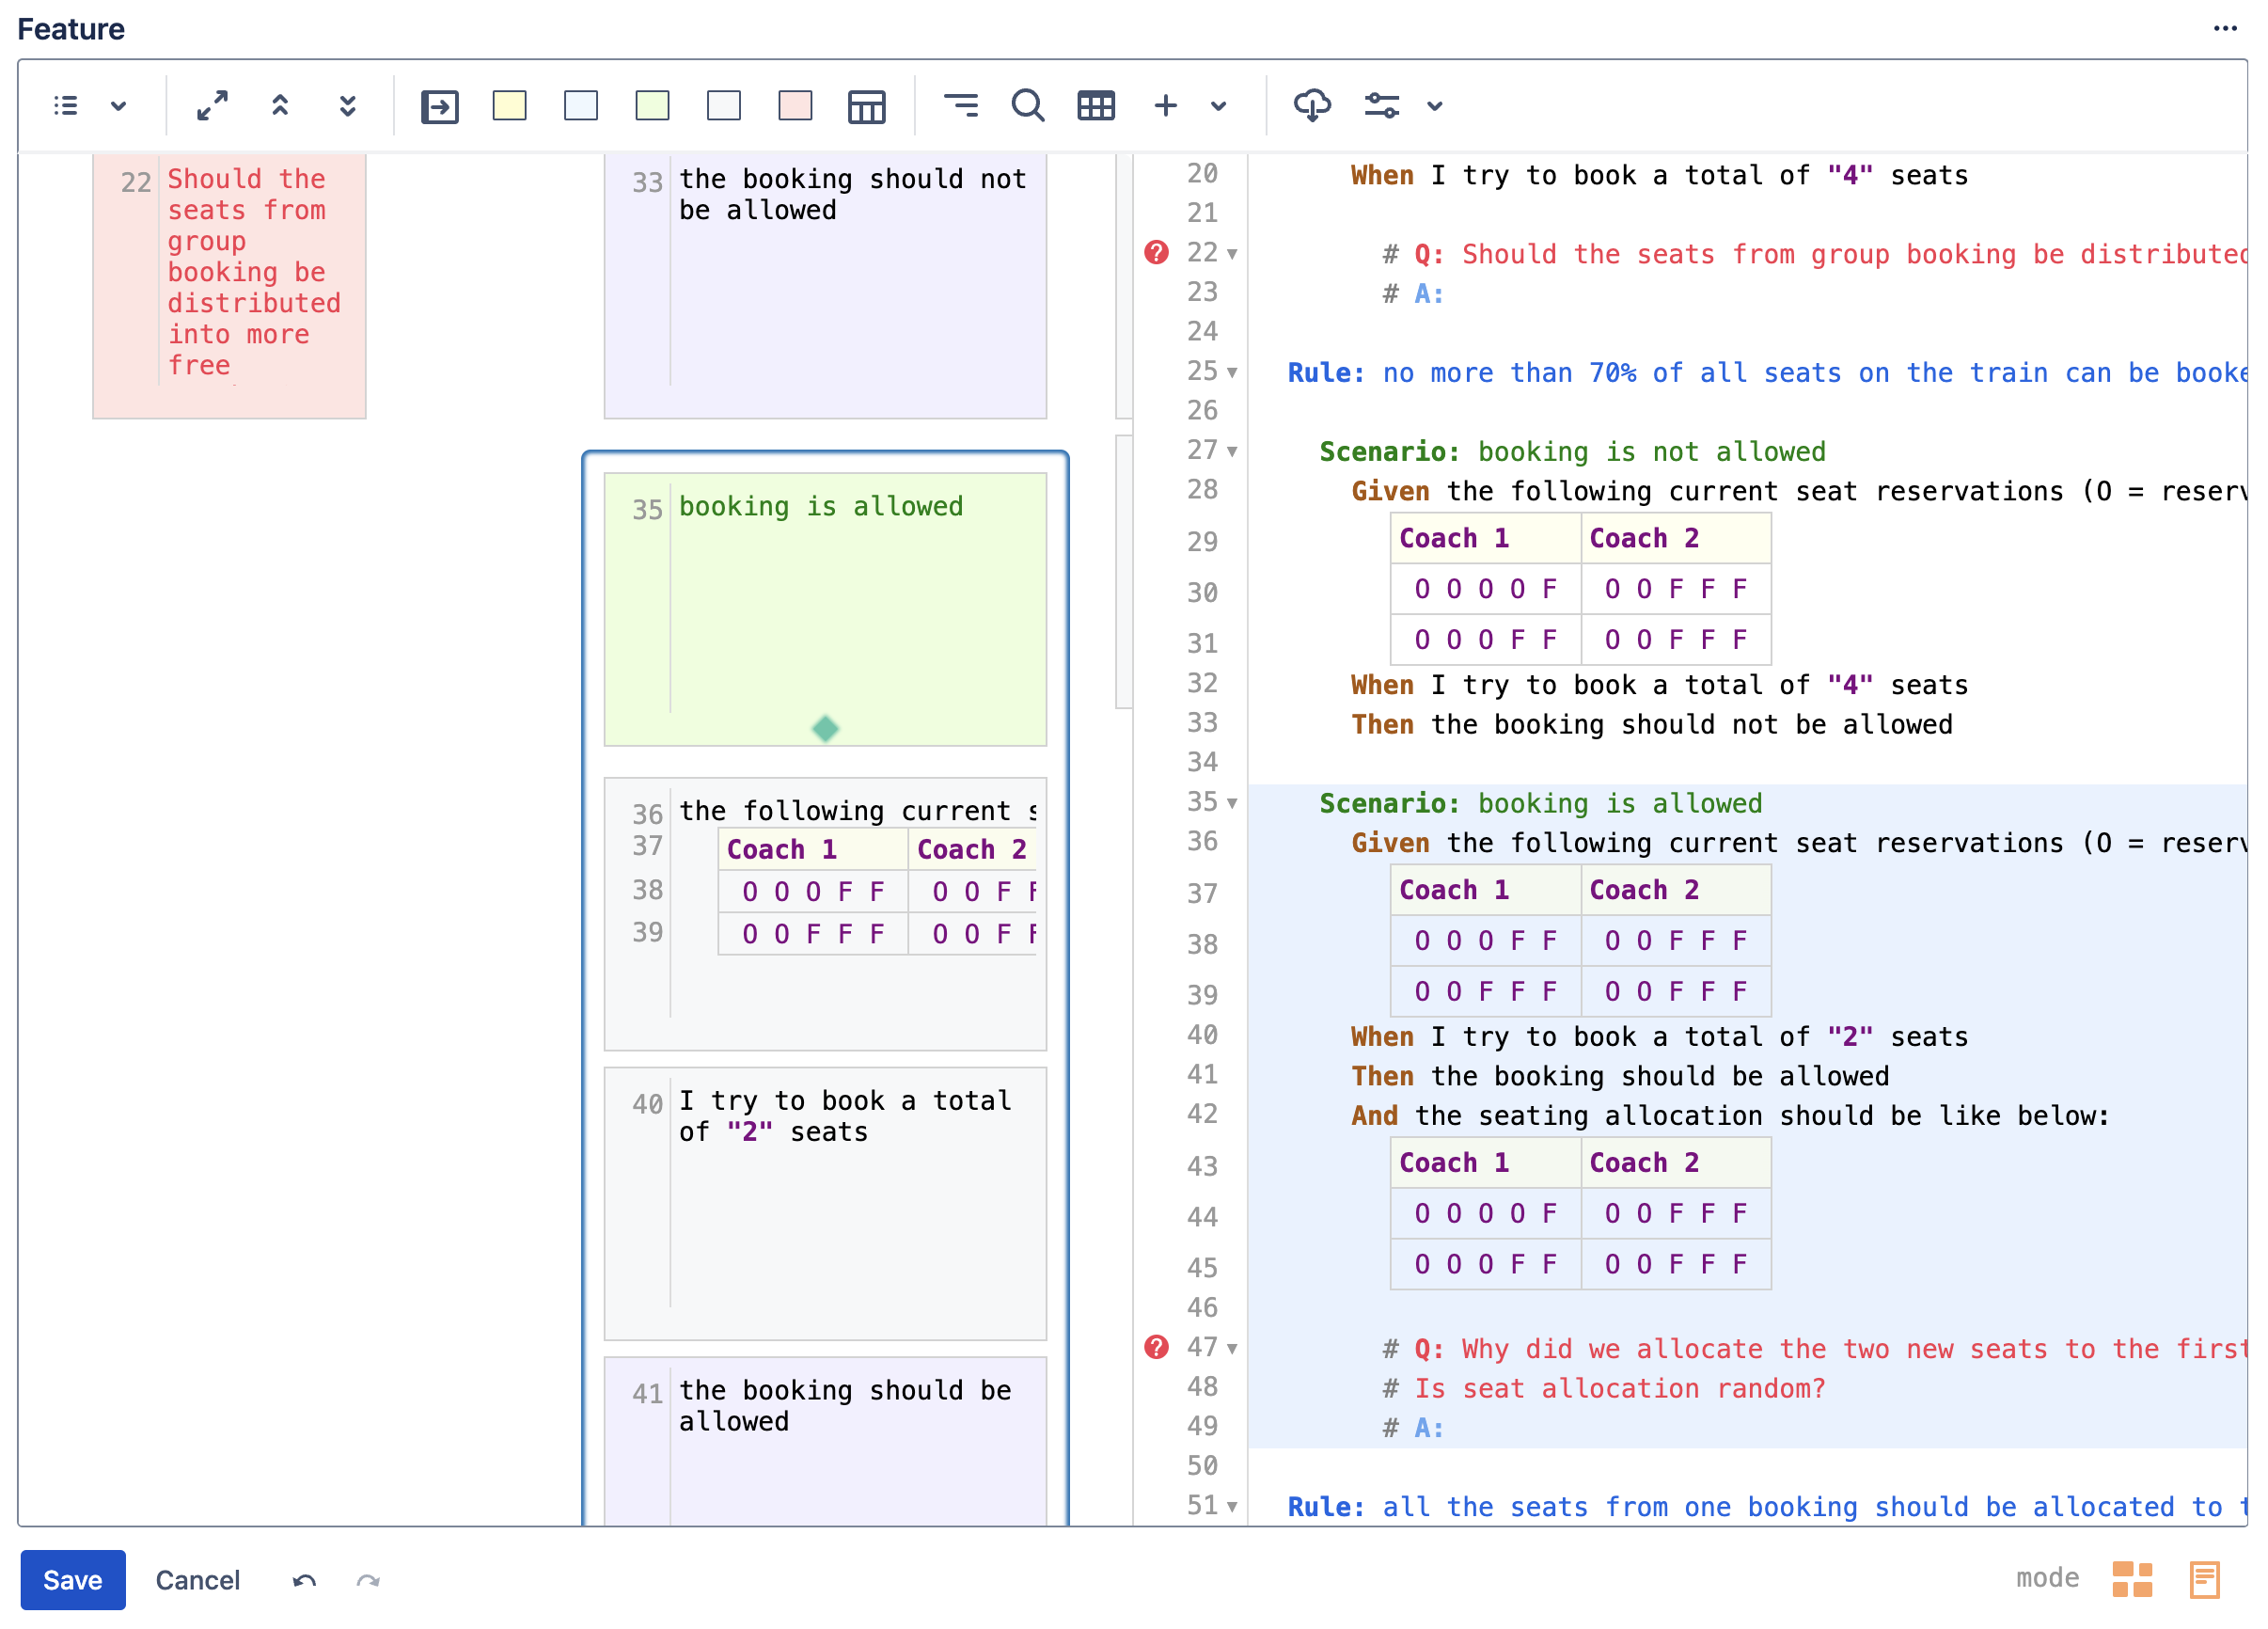Image resolution: width=2268 pixels, height=1629 pixels.
Task: Click 'Then the booking should not be allowed'
Action: 1652,725
